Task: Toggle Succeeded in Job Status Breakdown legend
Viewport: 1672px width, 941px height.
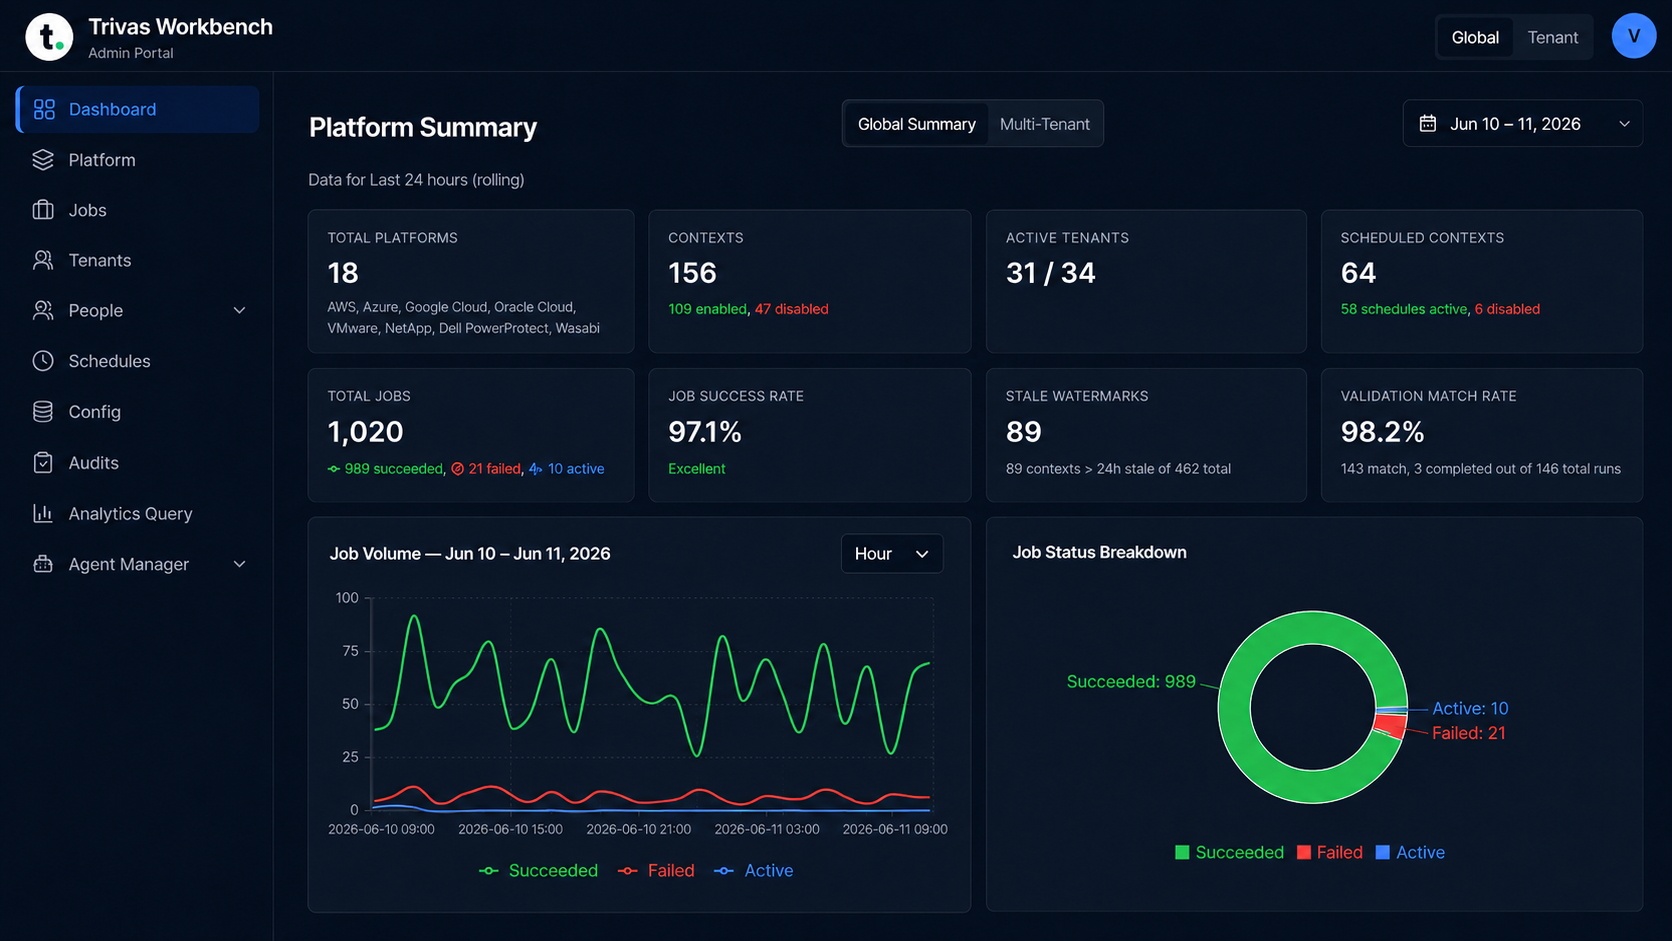Action: (1229, 852)
